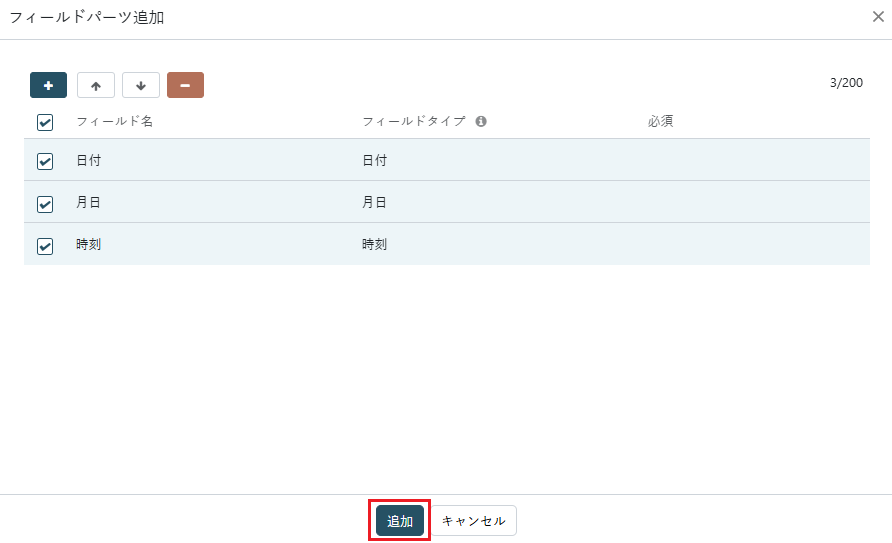This screenshot has height=543, width=892.
Task: Open the 日付 field type cell
Action: (x=374, y=160)
